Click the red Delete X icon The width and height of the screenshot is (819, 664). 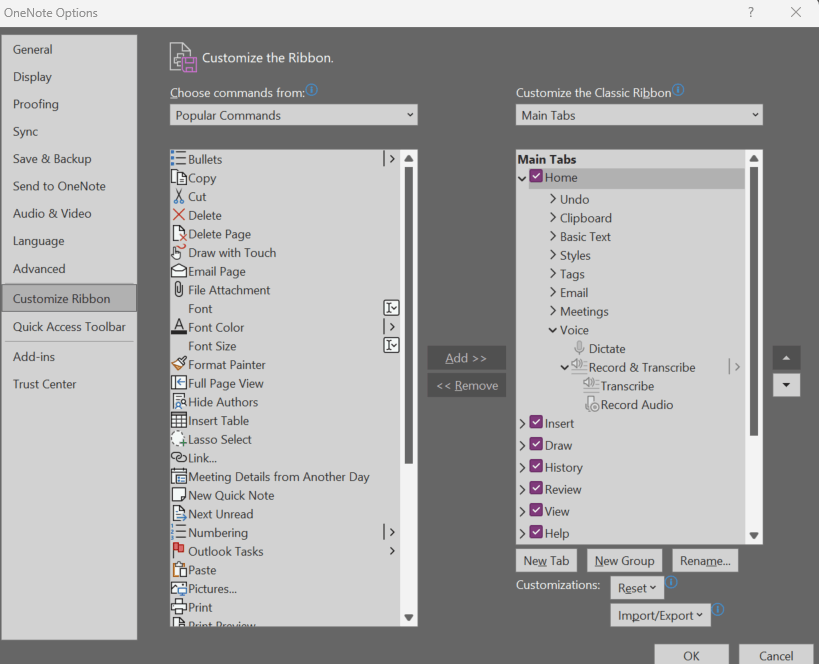click(x=179, y=215)
